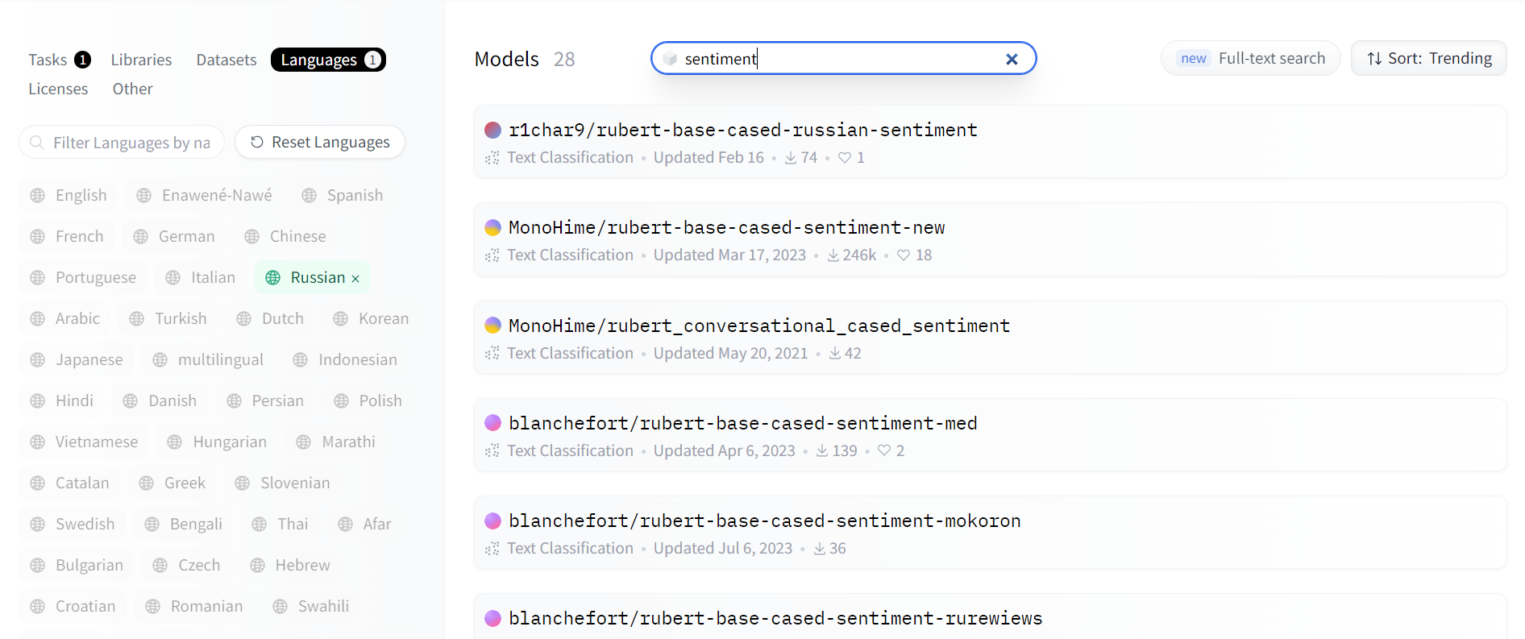Click the blanchefort avatar beside sentiment-mokoron model
This screenshot has width=1525, height=639.
point(492,521)
